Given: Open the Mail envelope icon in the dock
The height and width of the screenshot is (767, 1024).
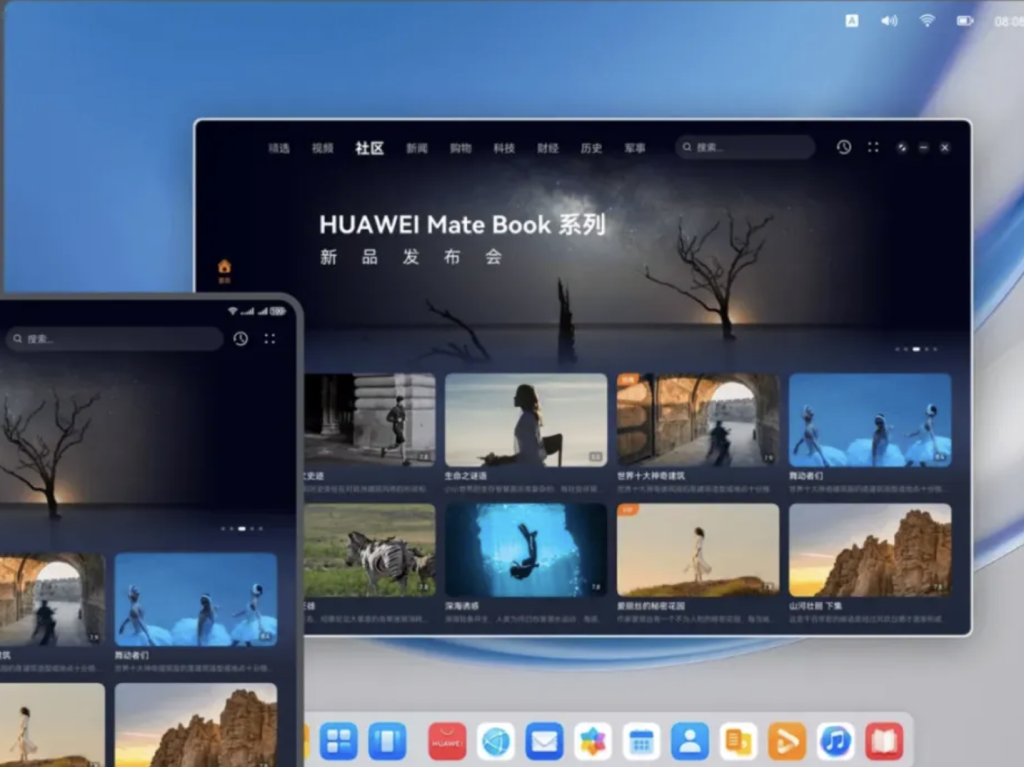Looking at the screenshot, I should point(544,742).
